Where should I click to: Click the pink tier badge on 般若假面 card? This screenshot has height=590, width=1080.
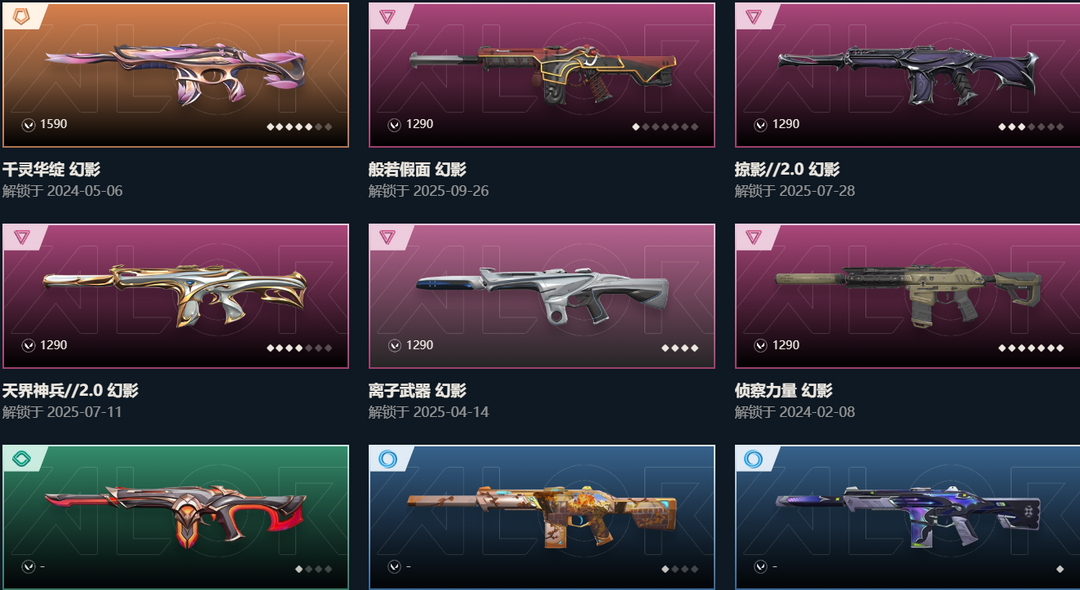pyautogui.click(x=387, y=16)
